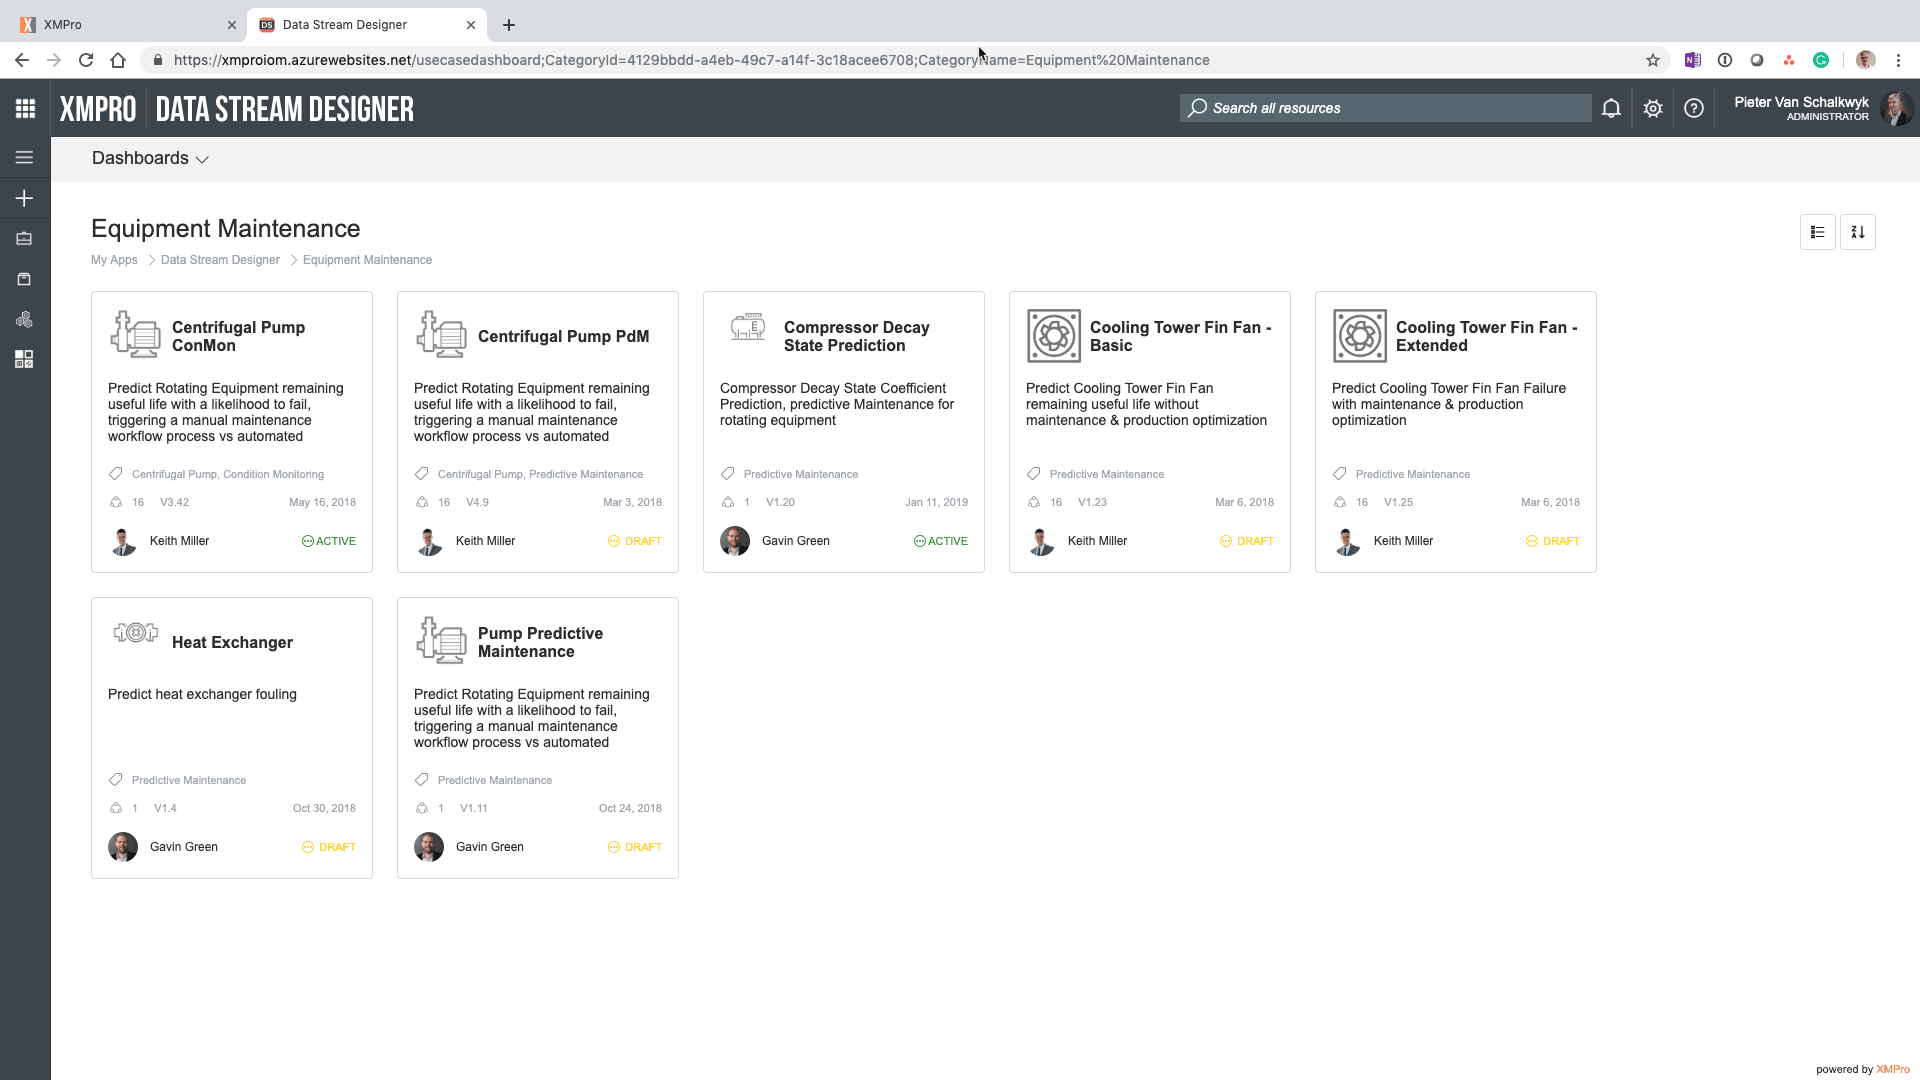
Task: Open the settings gear icon
Action: point(1653,108)
